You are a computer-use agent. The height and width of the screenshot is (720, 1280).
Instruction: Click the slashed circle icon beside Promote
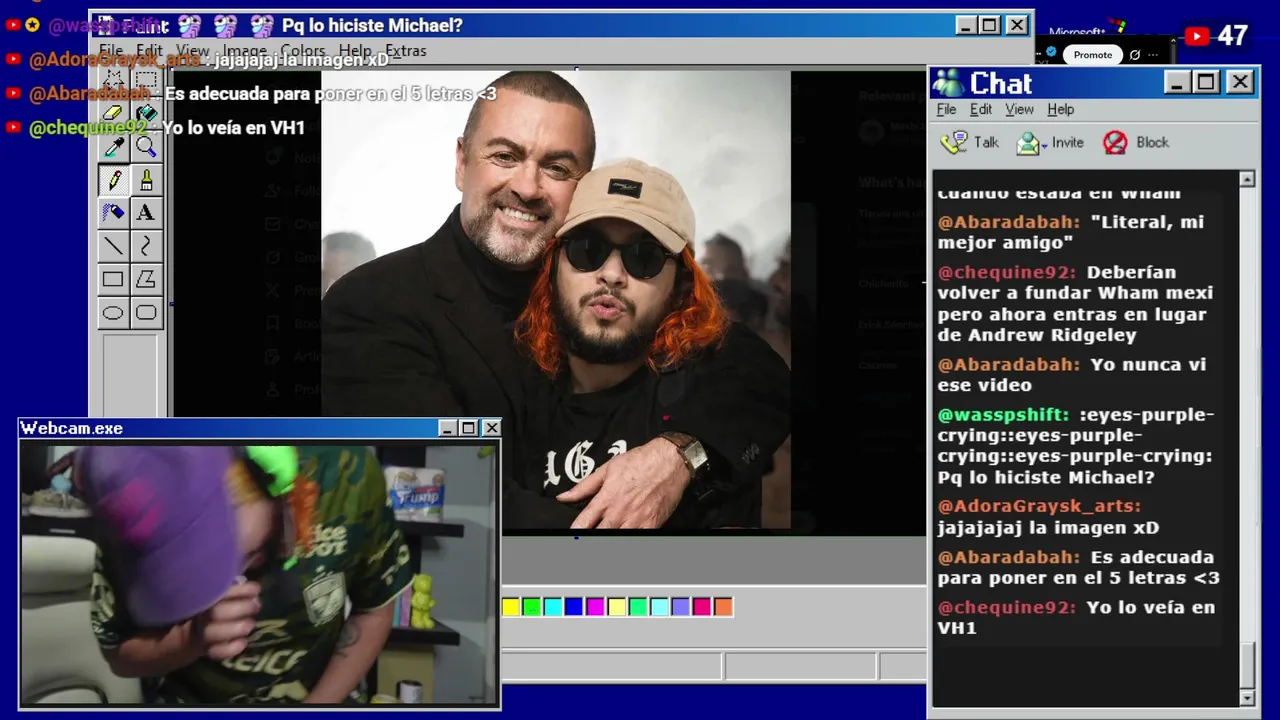[x=1135, y=55]
